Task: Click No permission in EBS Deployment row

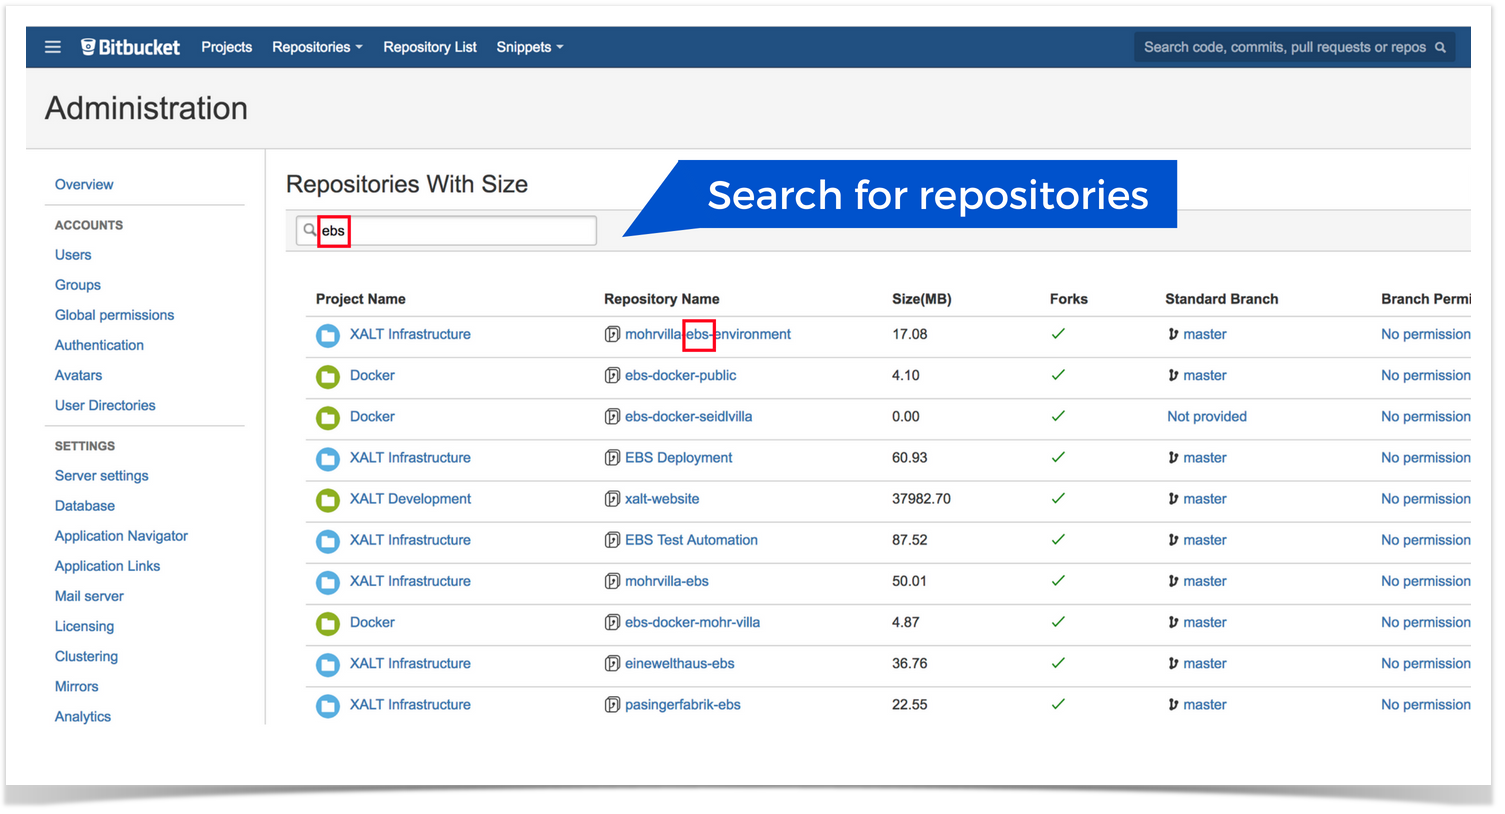Action: (x=1426, y=457)
